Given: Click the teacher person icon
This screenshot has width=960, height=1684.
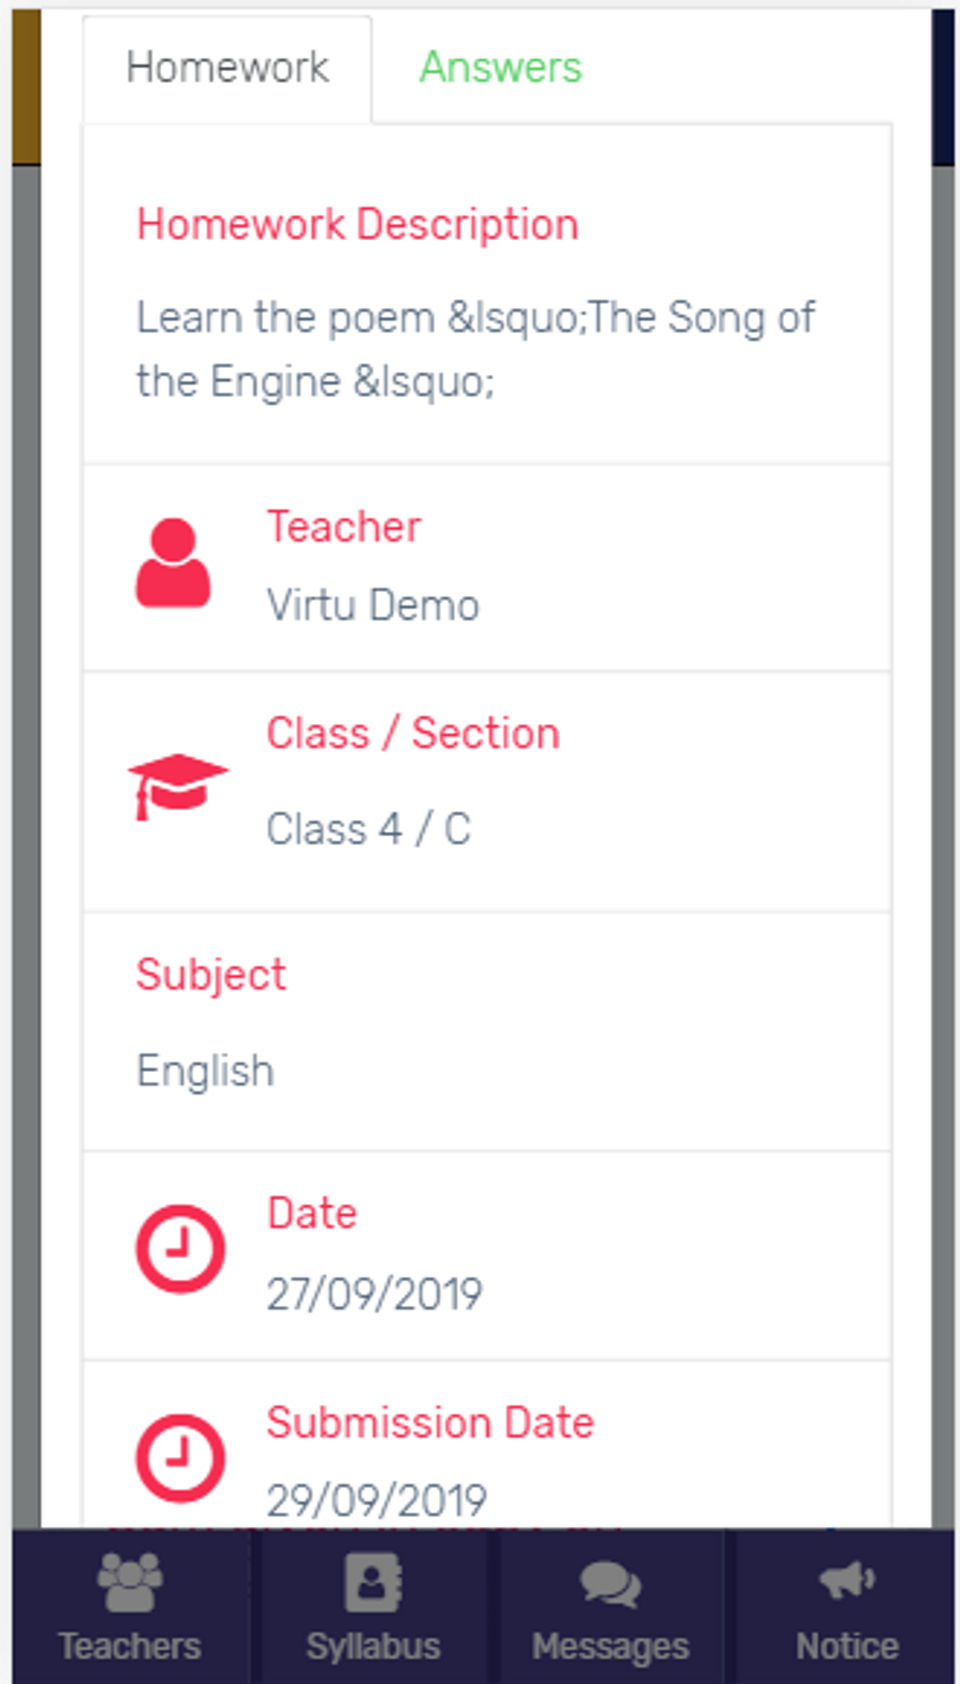Looking at the screenshot, I should (173, 563).
